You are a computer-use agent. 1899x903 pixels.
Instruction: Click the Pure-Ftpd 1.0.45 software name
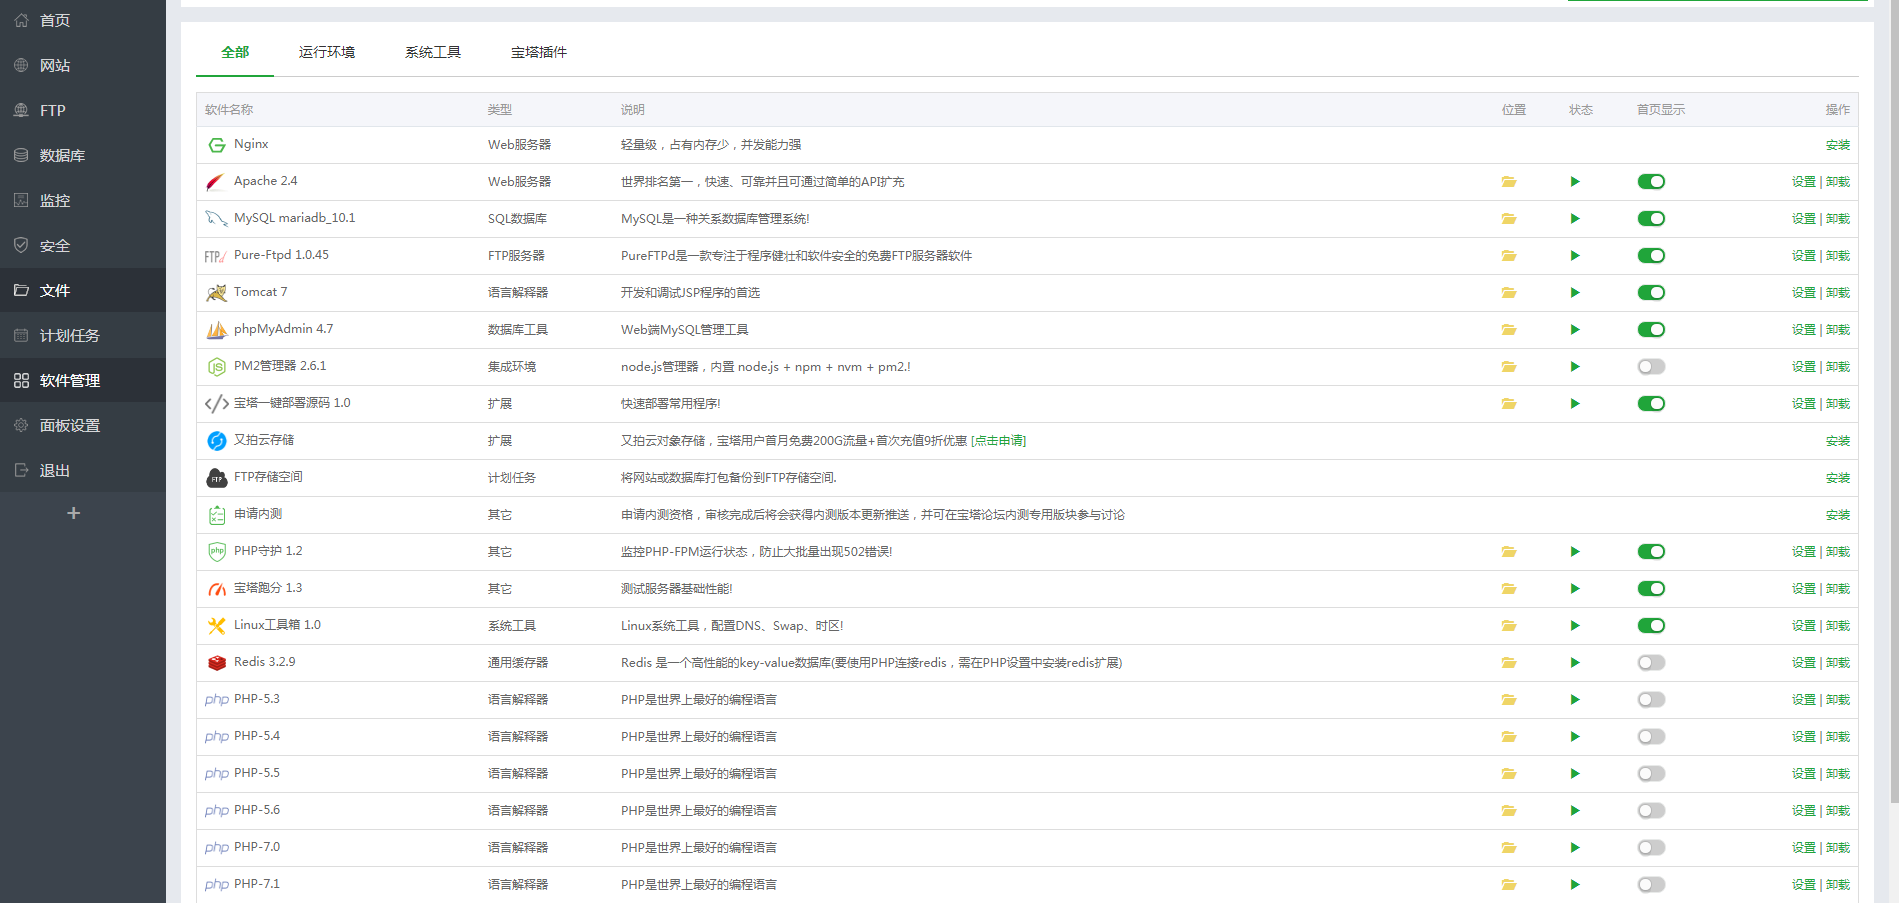(x=281, y=255)
